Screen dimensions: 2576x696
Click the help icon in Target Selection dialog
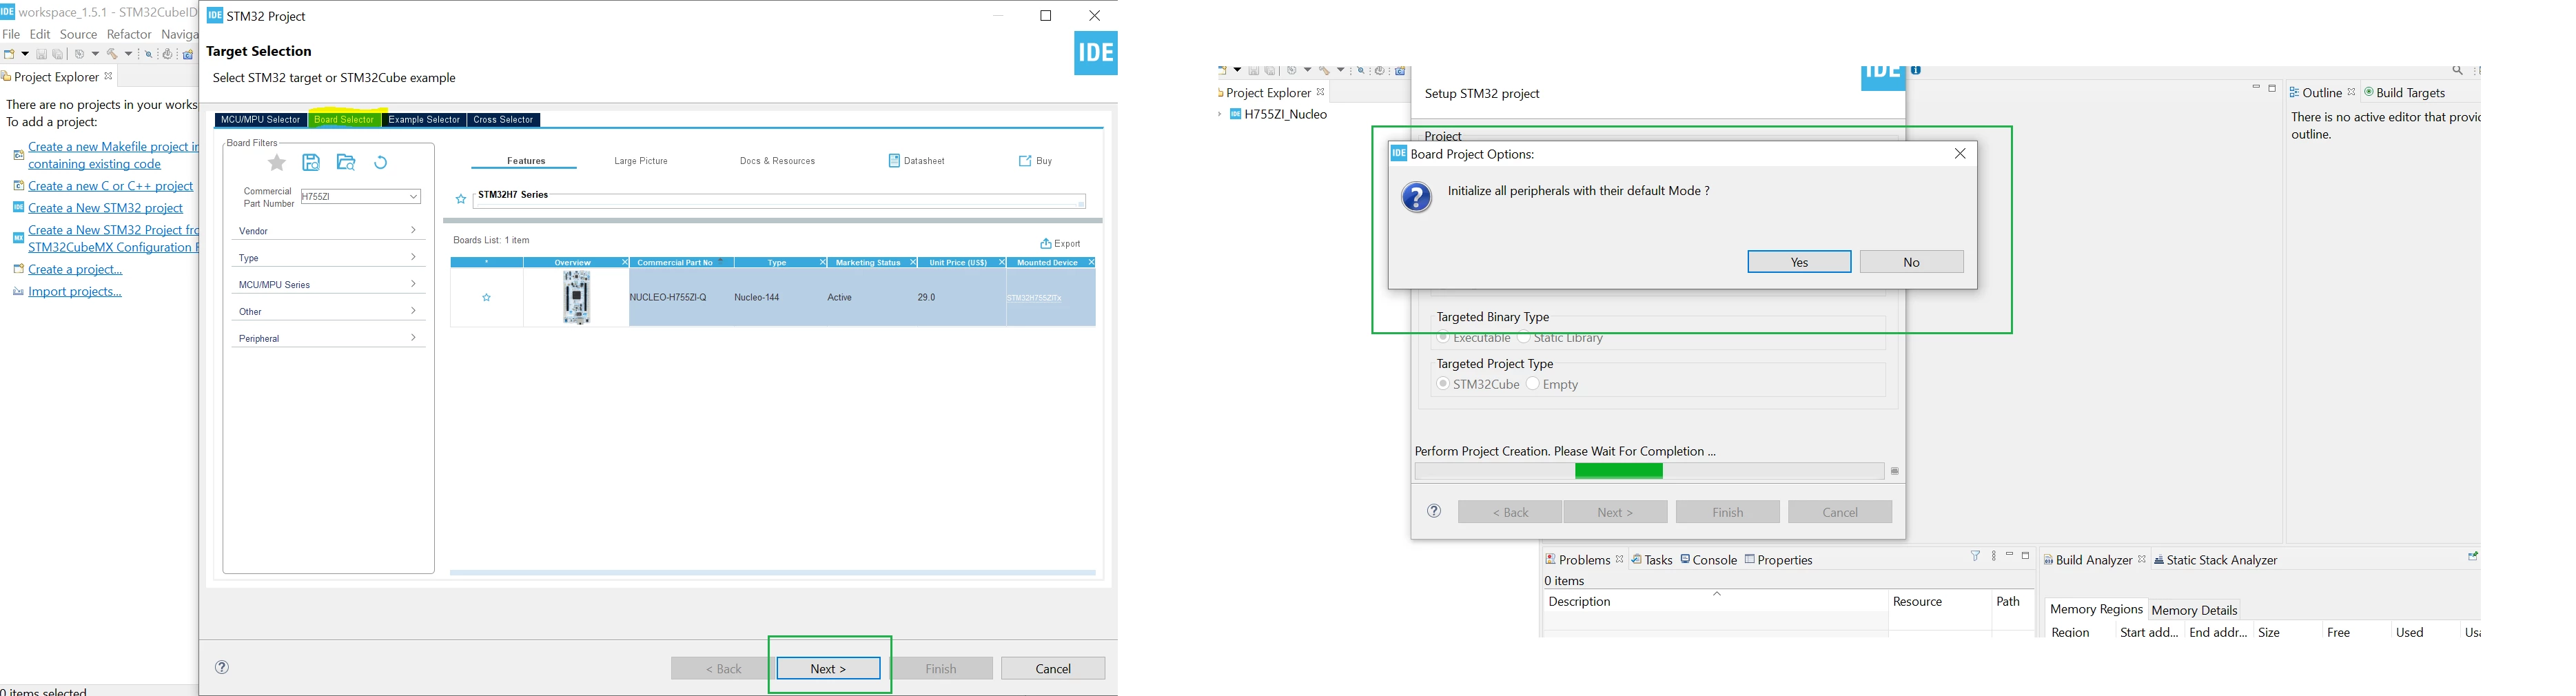pyautogui.click(x=222, y=667)
